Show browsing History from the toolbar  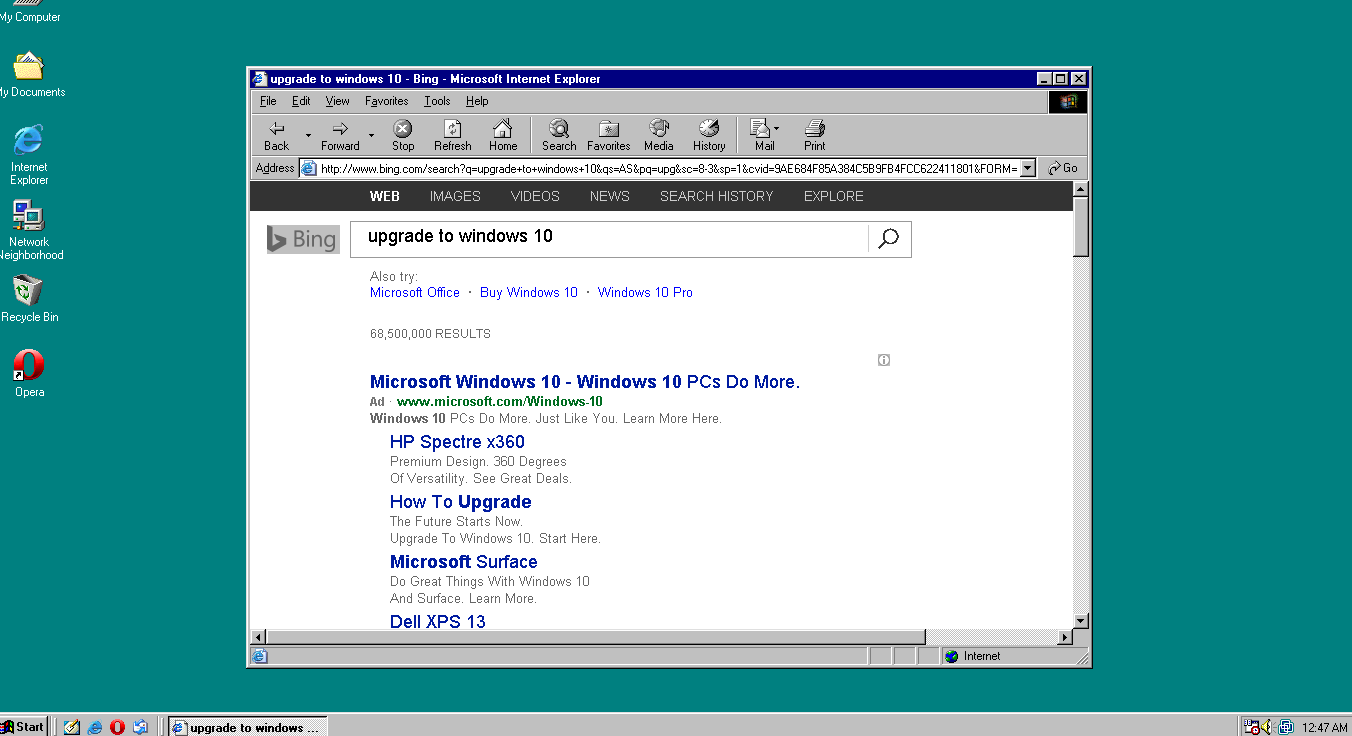click(709, 135)
